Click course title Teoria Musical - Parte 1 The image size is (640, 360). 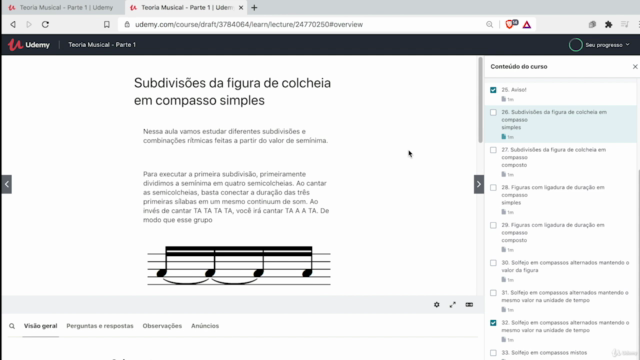click(102, 44)
